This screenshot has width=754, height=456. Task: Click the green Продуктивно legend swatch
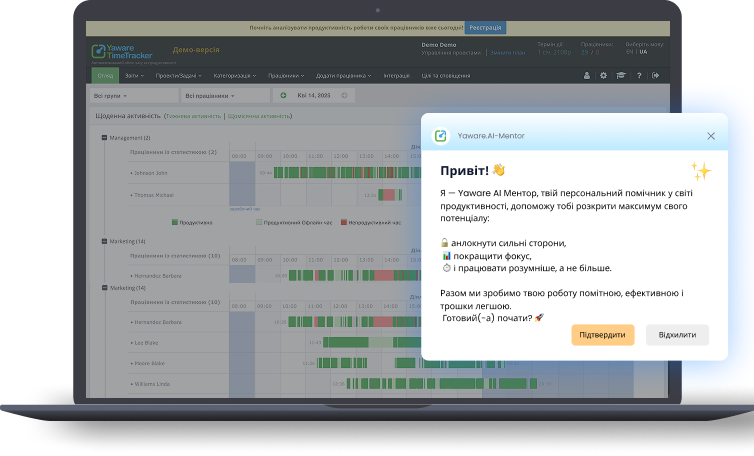click(175, 222)
